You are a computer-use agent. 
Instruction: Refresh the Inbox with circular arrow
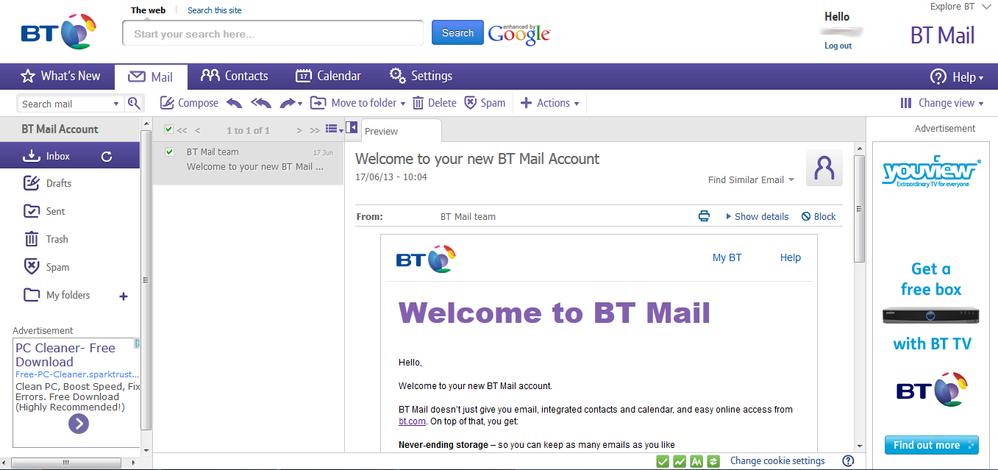pyautogui.click(x=107, y=156)
